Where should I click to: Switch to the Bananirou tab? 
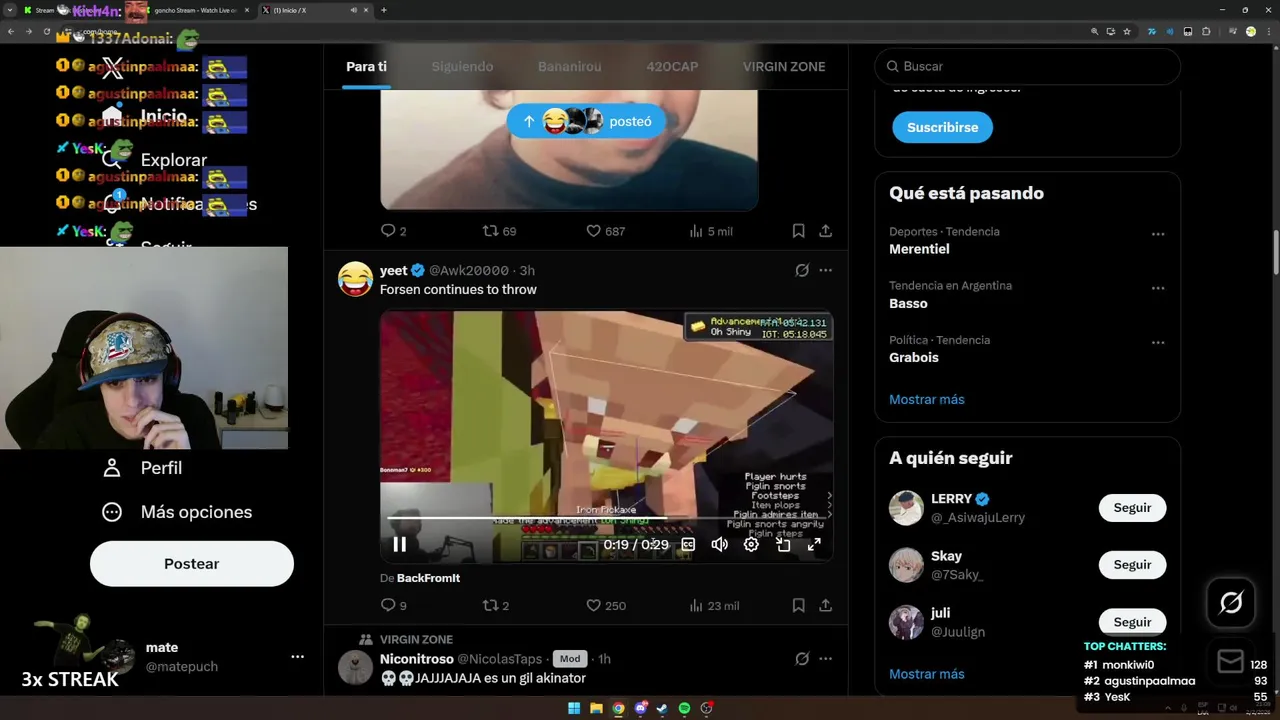tap(569, 66)
